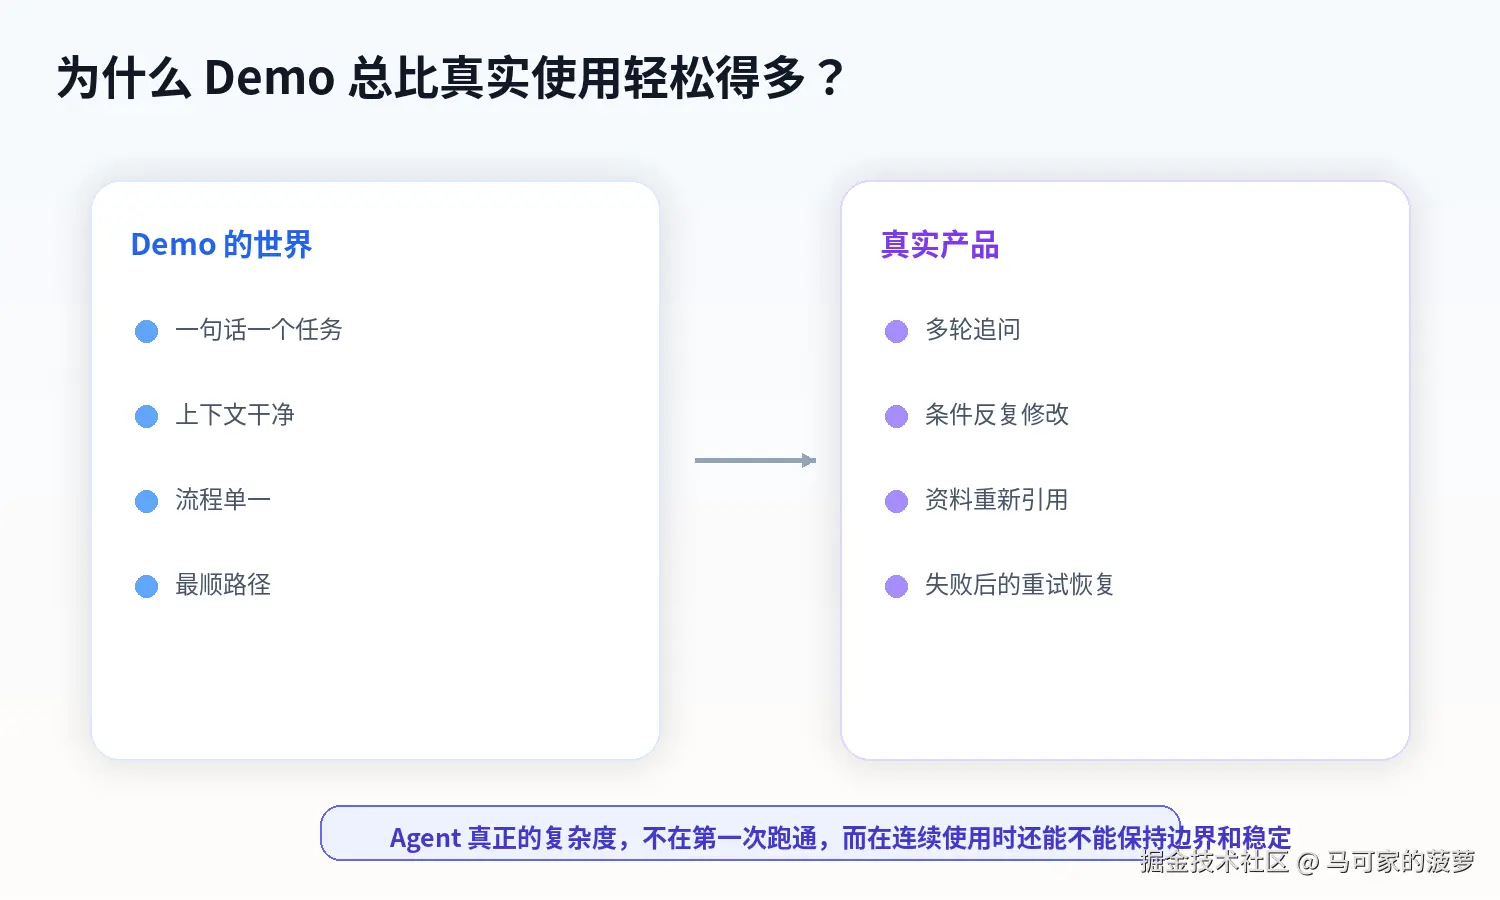The width and height of the screenshot is (1500, 900).
Task: Click the text 最顺路径
Action: point(223,584)
